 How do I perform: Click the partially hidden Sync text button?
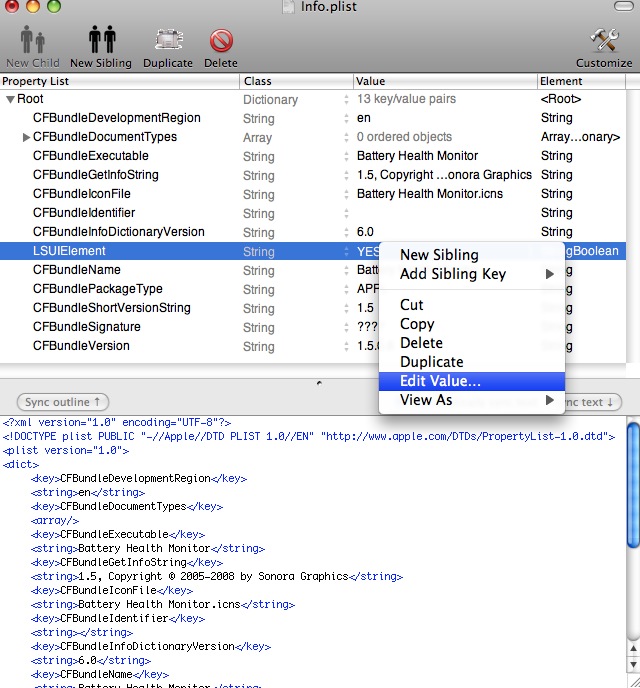(593, 402)
